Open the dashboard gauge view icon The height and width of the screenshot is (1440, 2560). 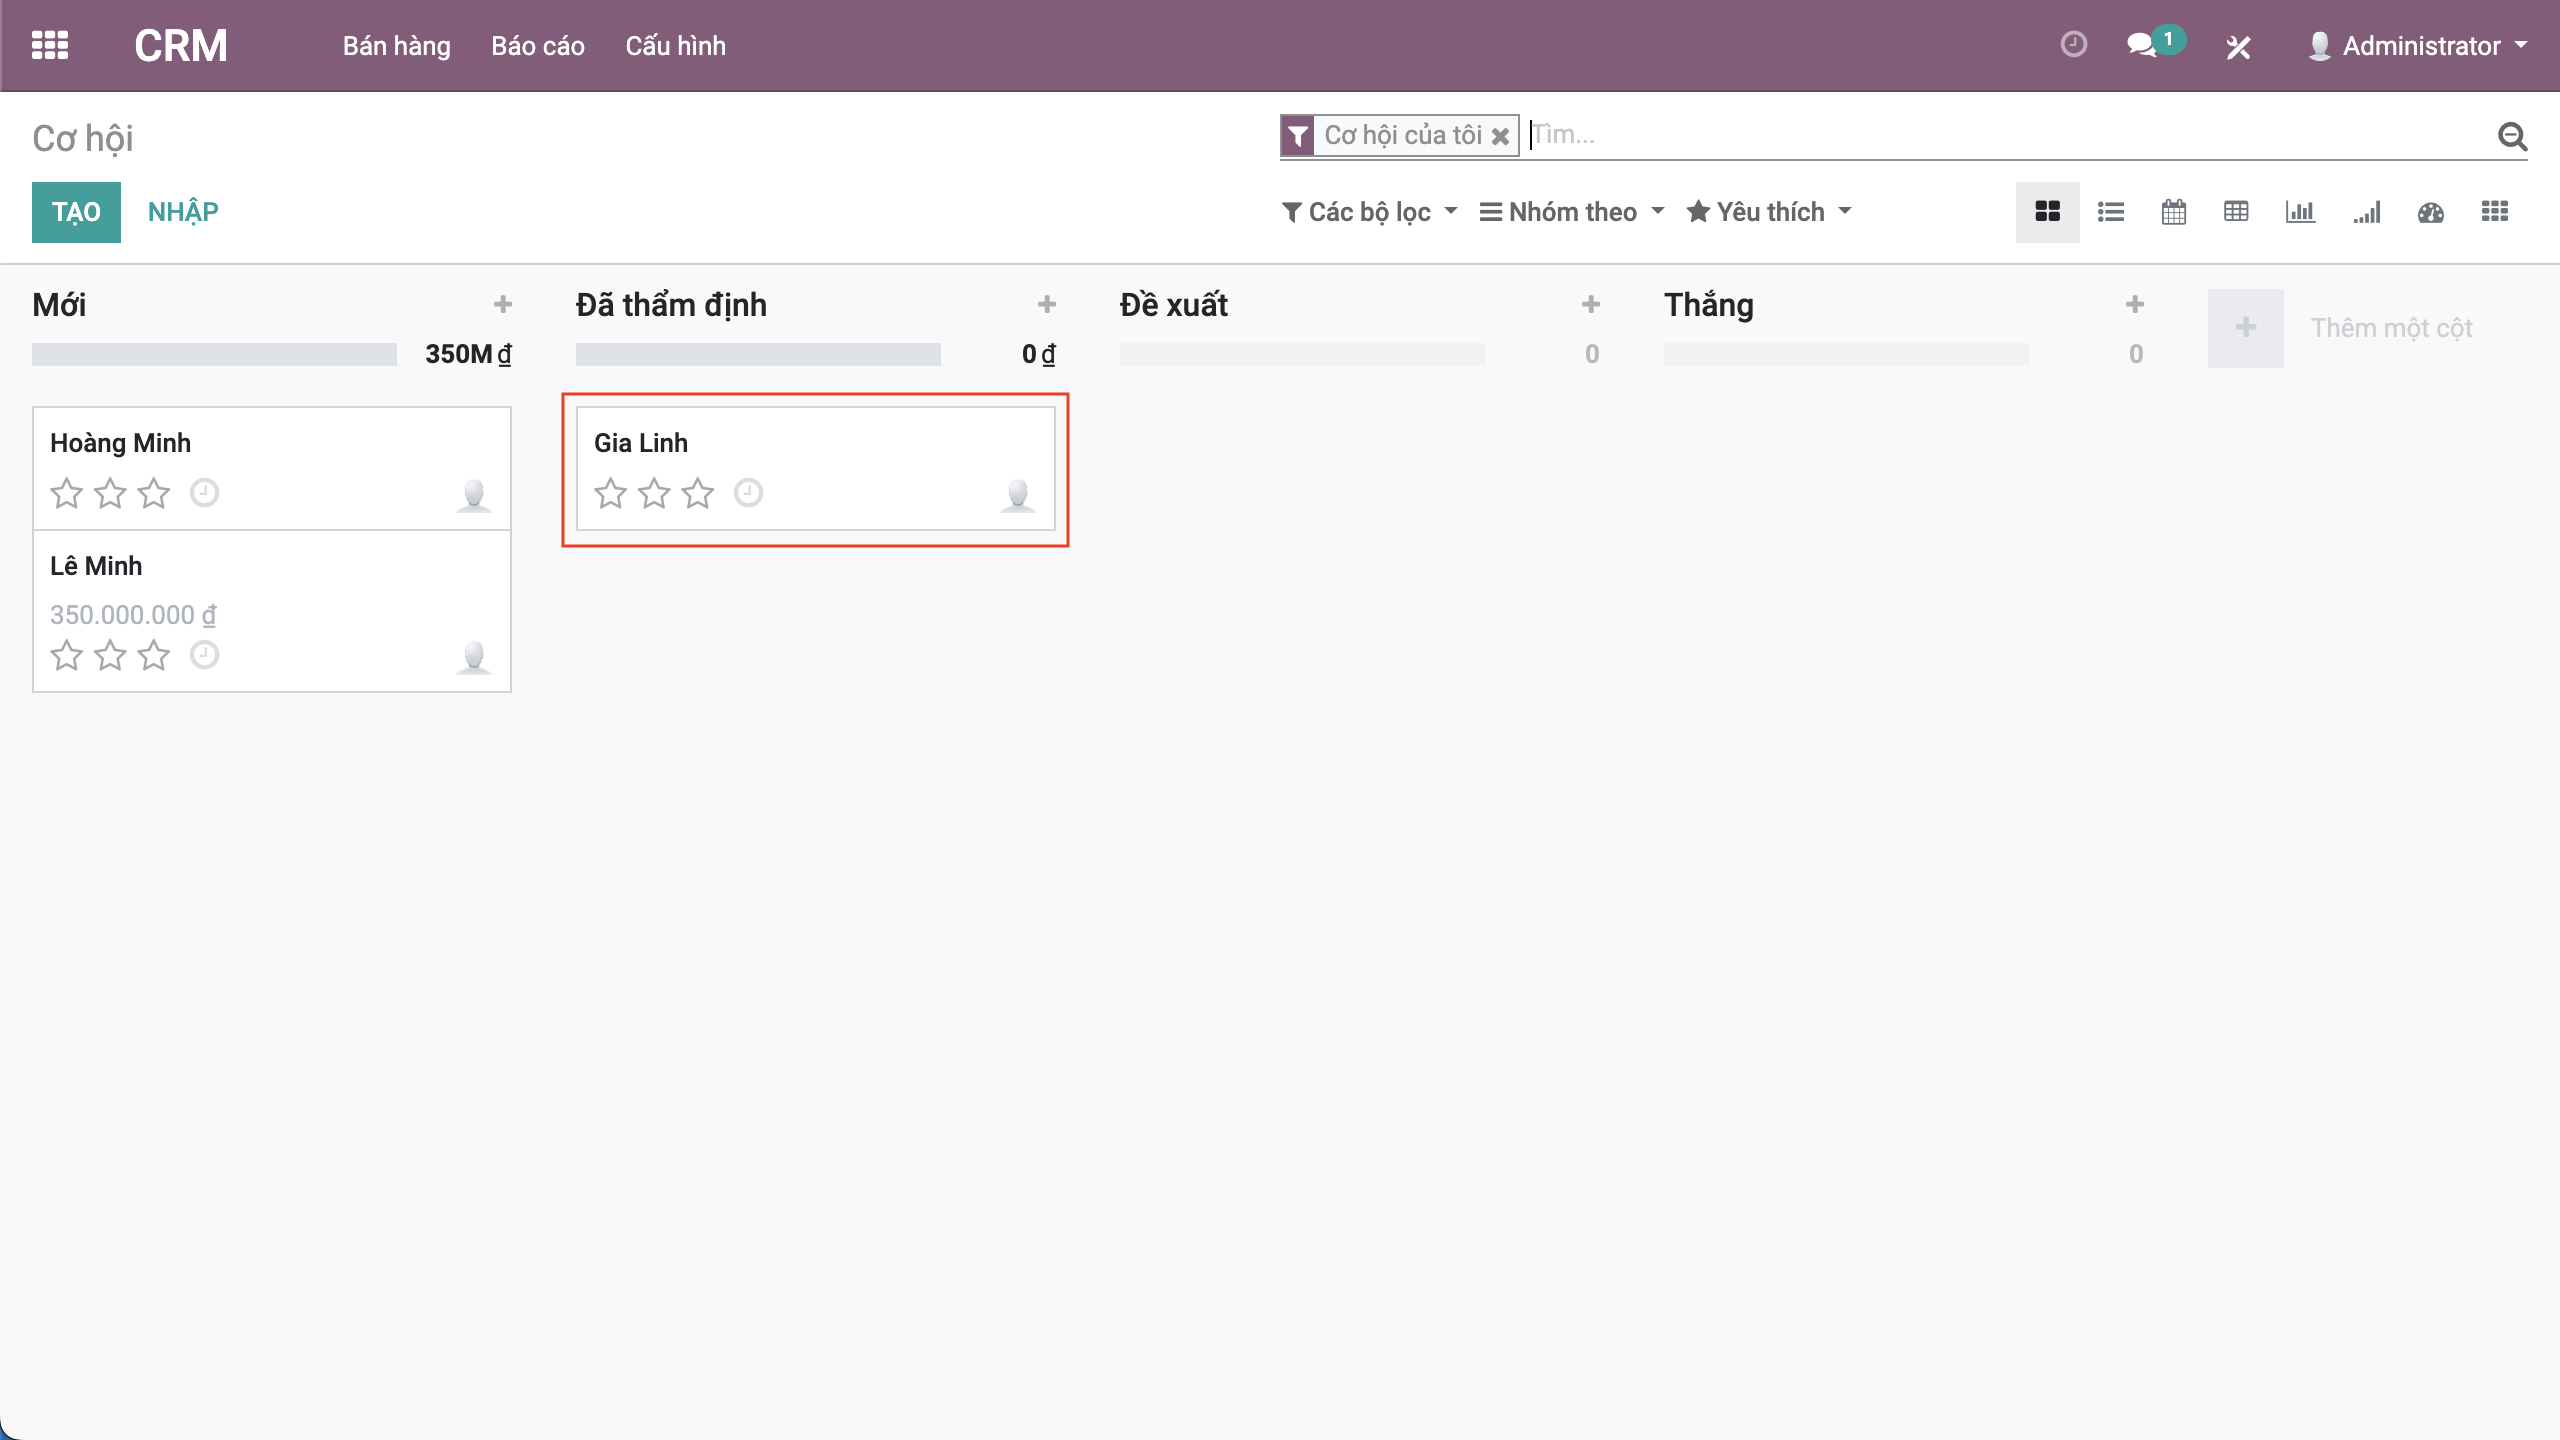point(2431,212)
